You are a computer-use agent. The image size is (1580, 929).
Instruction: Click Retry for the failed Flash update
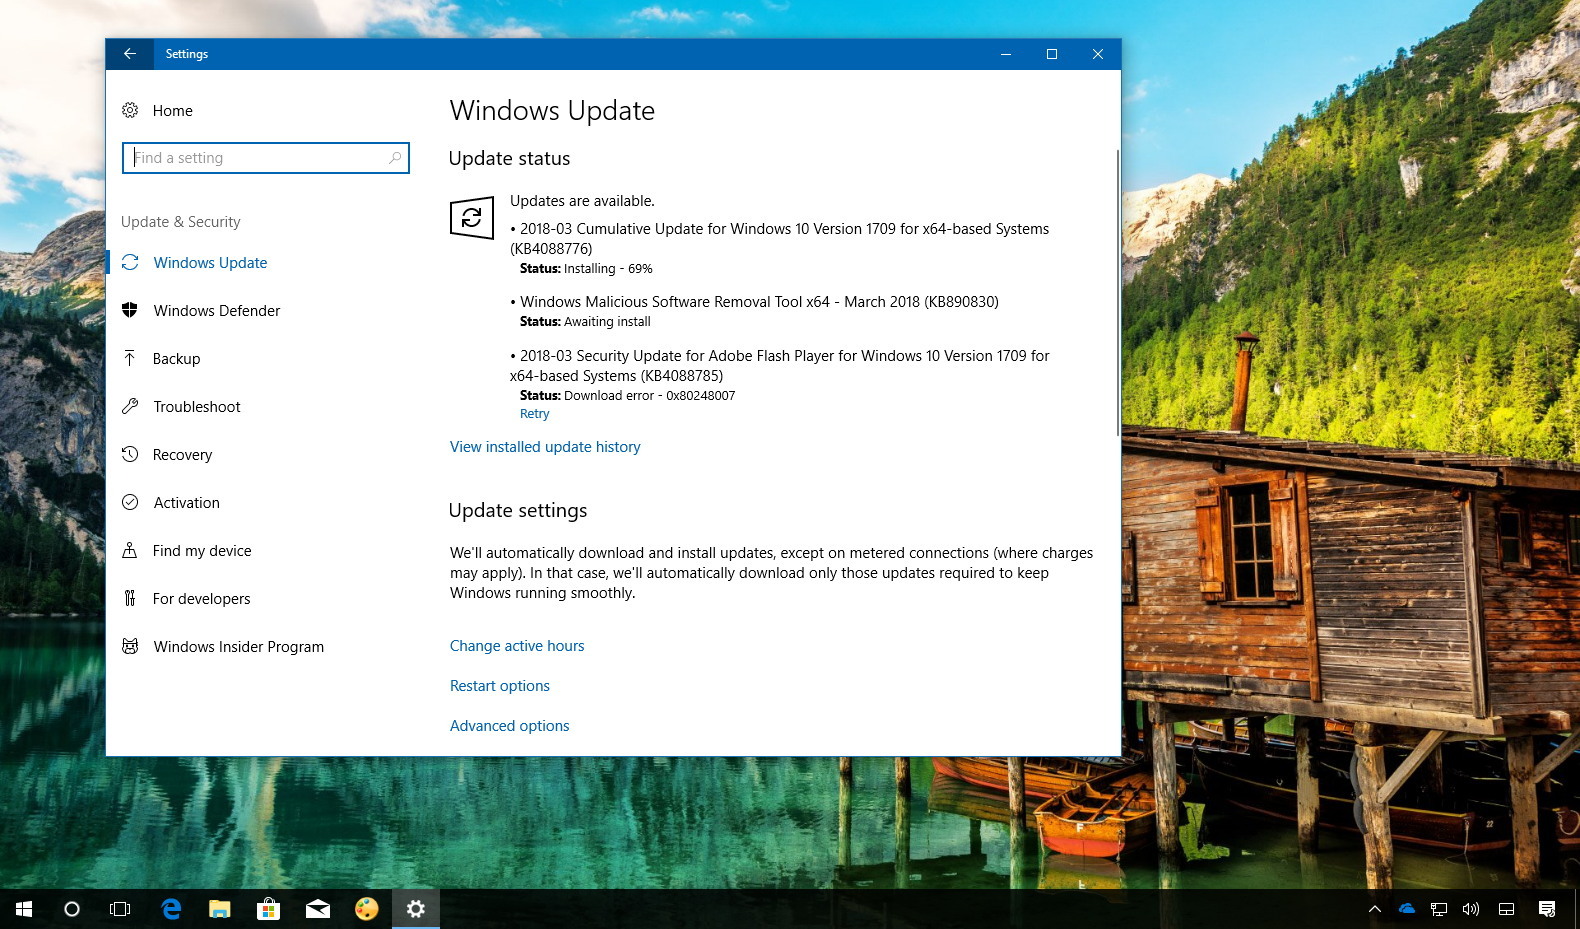coord(534,414)
